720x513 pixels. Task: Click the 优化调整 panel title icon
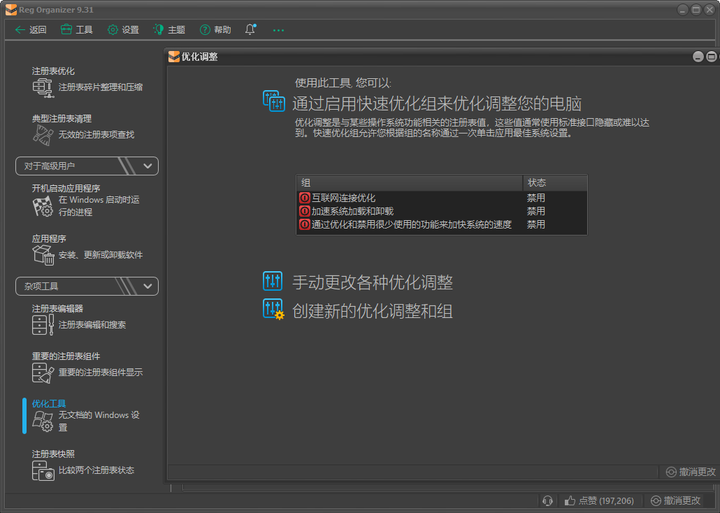(174, 56)
